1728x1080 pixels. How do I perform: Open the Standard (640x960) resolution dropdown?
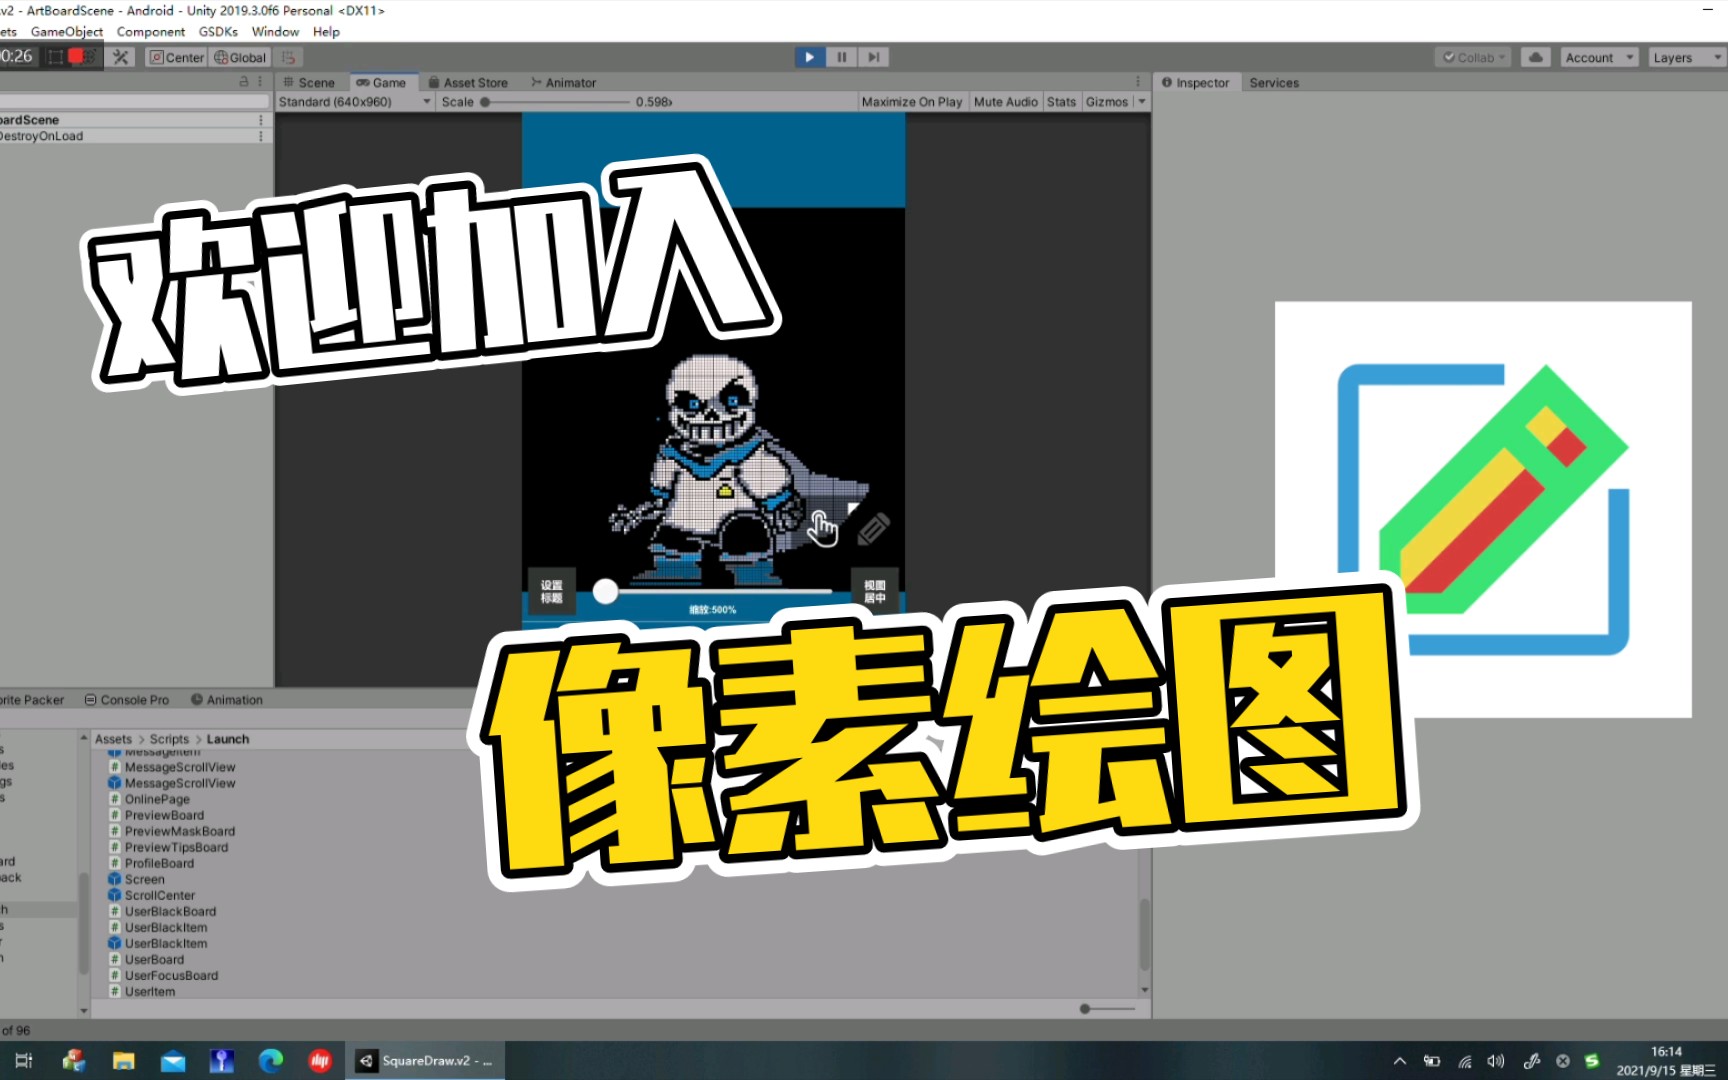(x=354, y=101)
